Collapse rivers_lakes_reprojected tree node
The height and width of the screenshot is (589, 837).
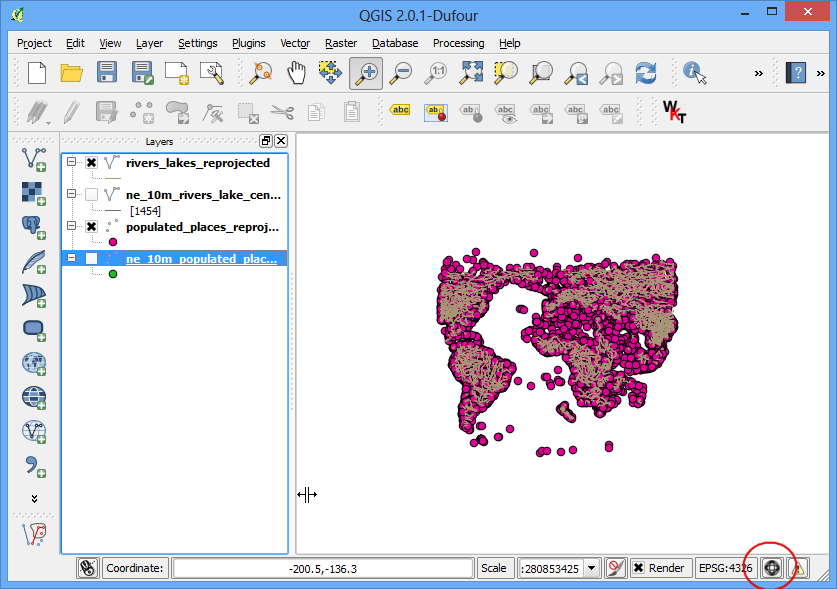[x=72, y=162]
